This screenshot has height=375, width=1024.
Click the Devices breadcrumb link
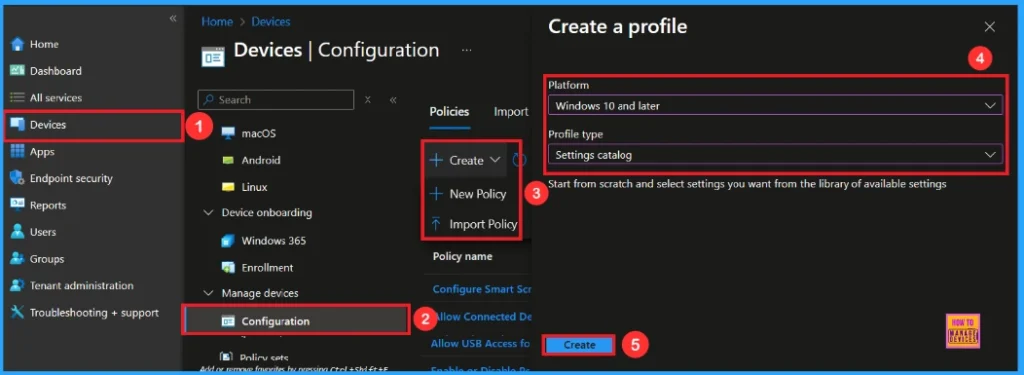tap(271, 22)
